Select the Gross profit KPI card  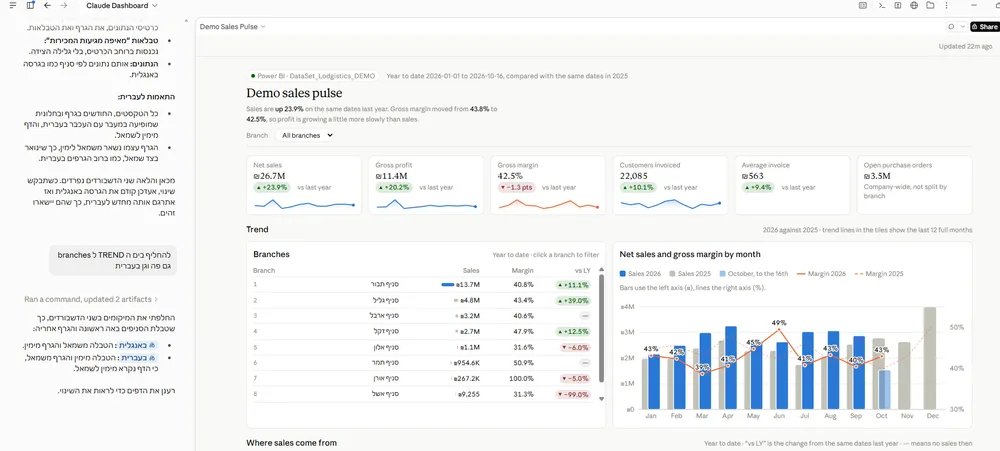(x=425, y=185)
